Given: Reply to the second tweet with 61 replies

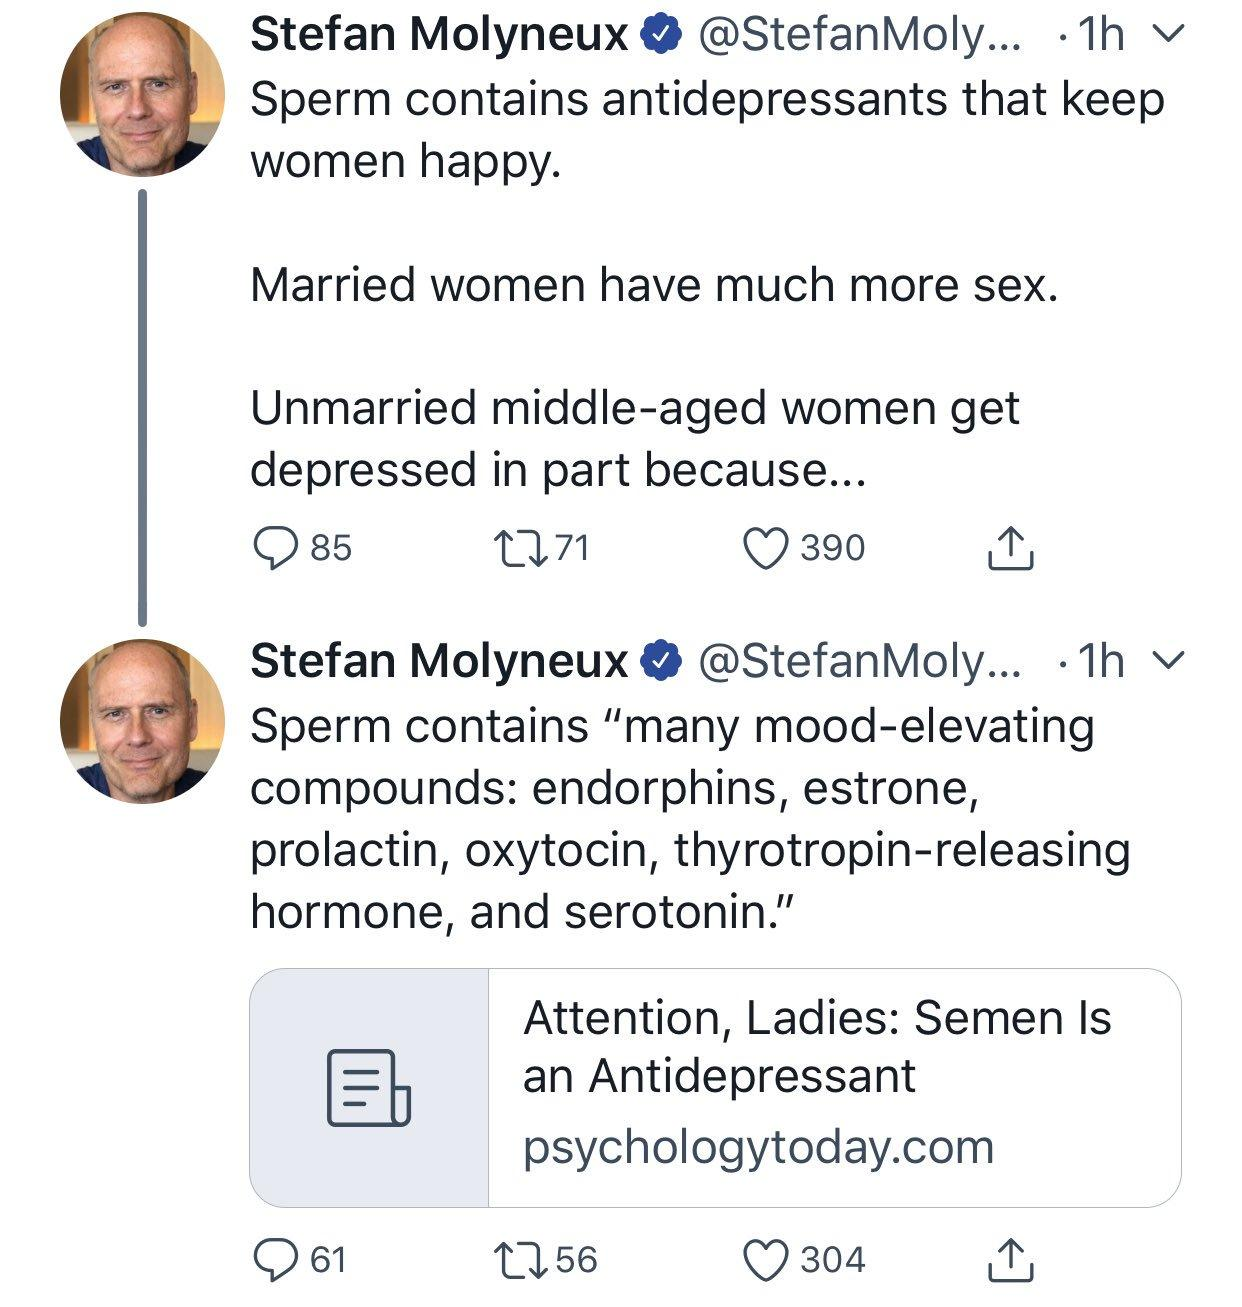Looking at the screenshot, I should [x=272, y=1259].
